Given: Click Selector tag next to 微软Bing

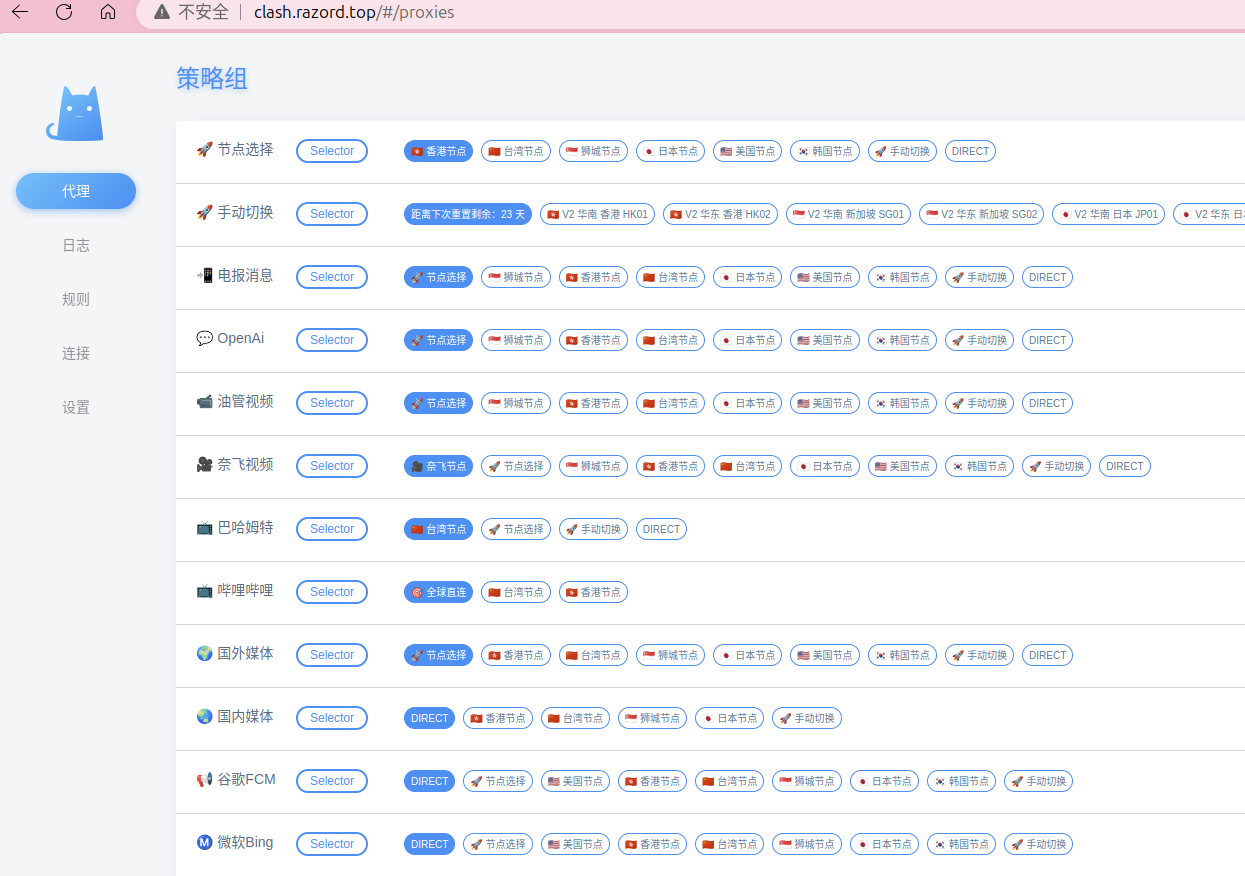Looking at the screenshot, I should point(331,844).
